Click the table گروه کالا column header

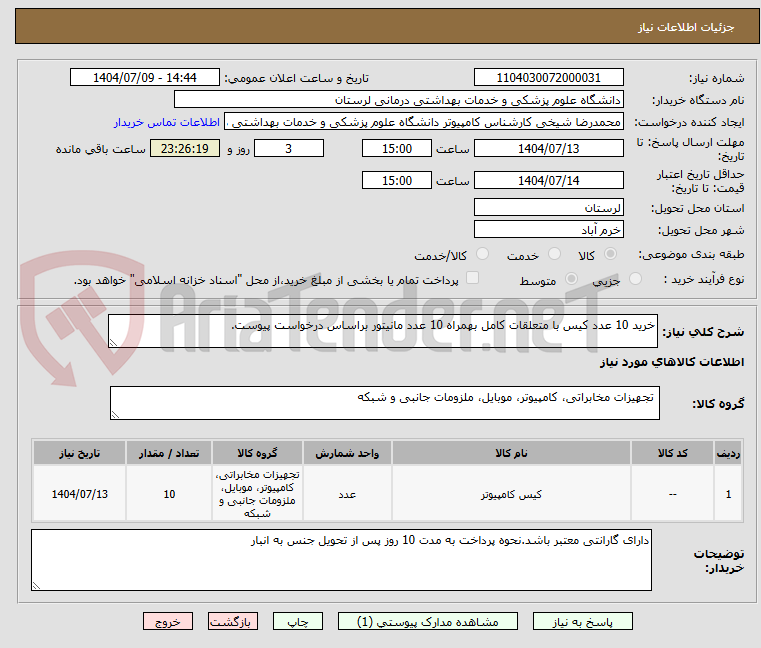pyautogui.click(x=257, y=453)
